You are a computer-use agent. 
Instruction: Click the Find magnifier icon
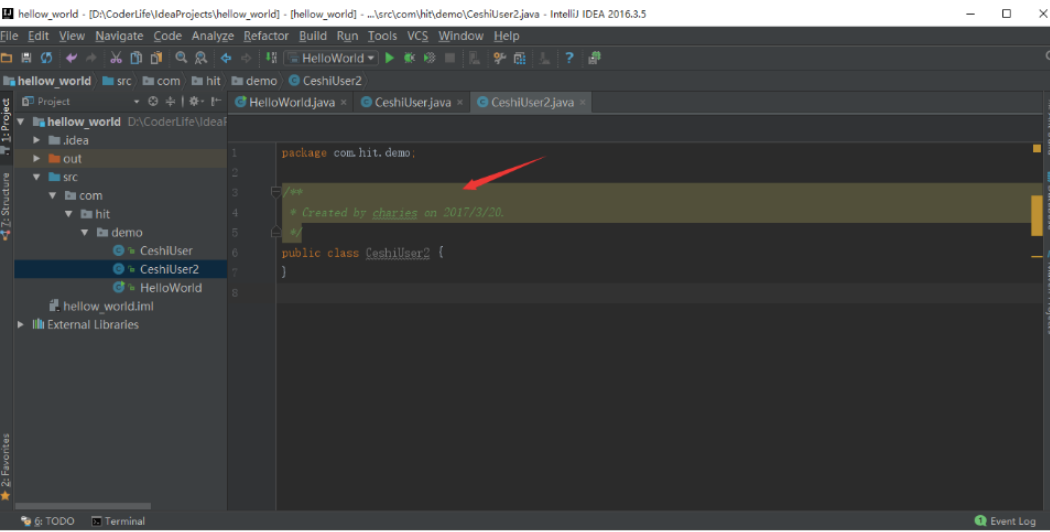coord(181,58)
